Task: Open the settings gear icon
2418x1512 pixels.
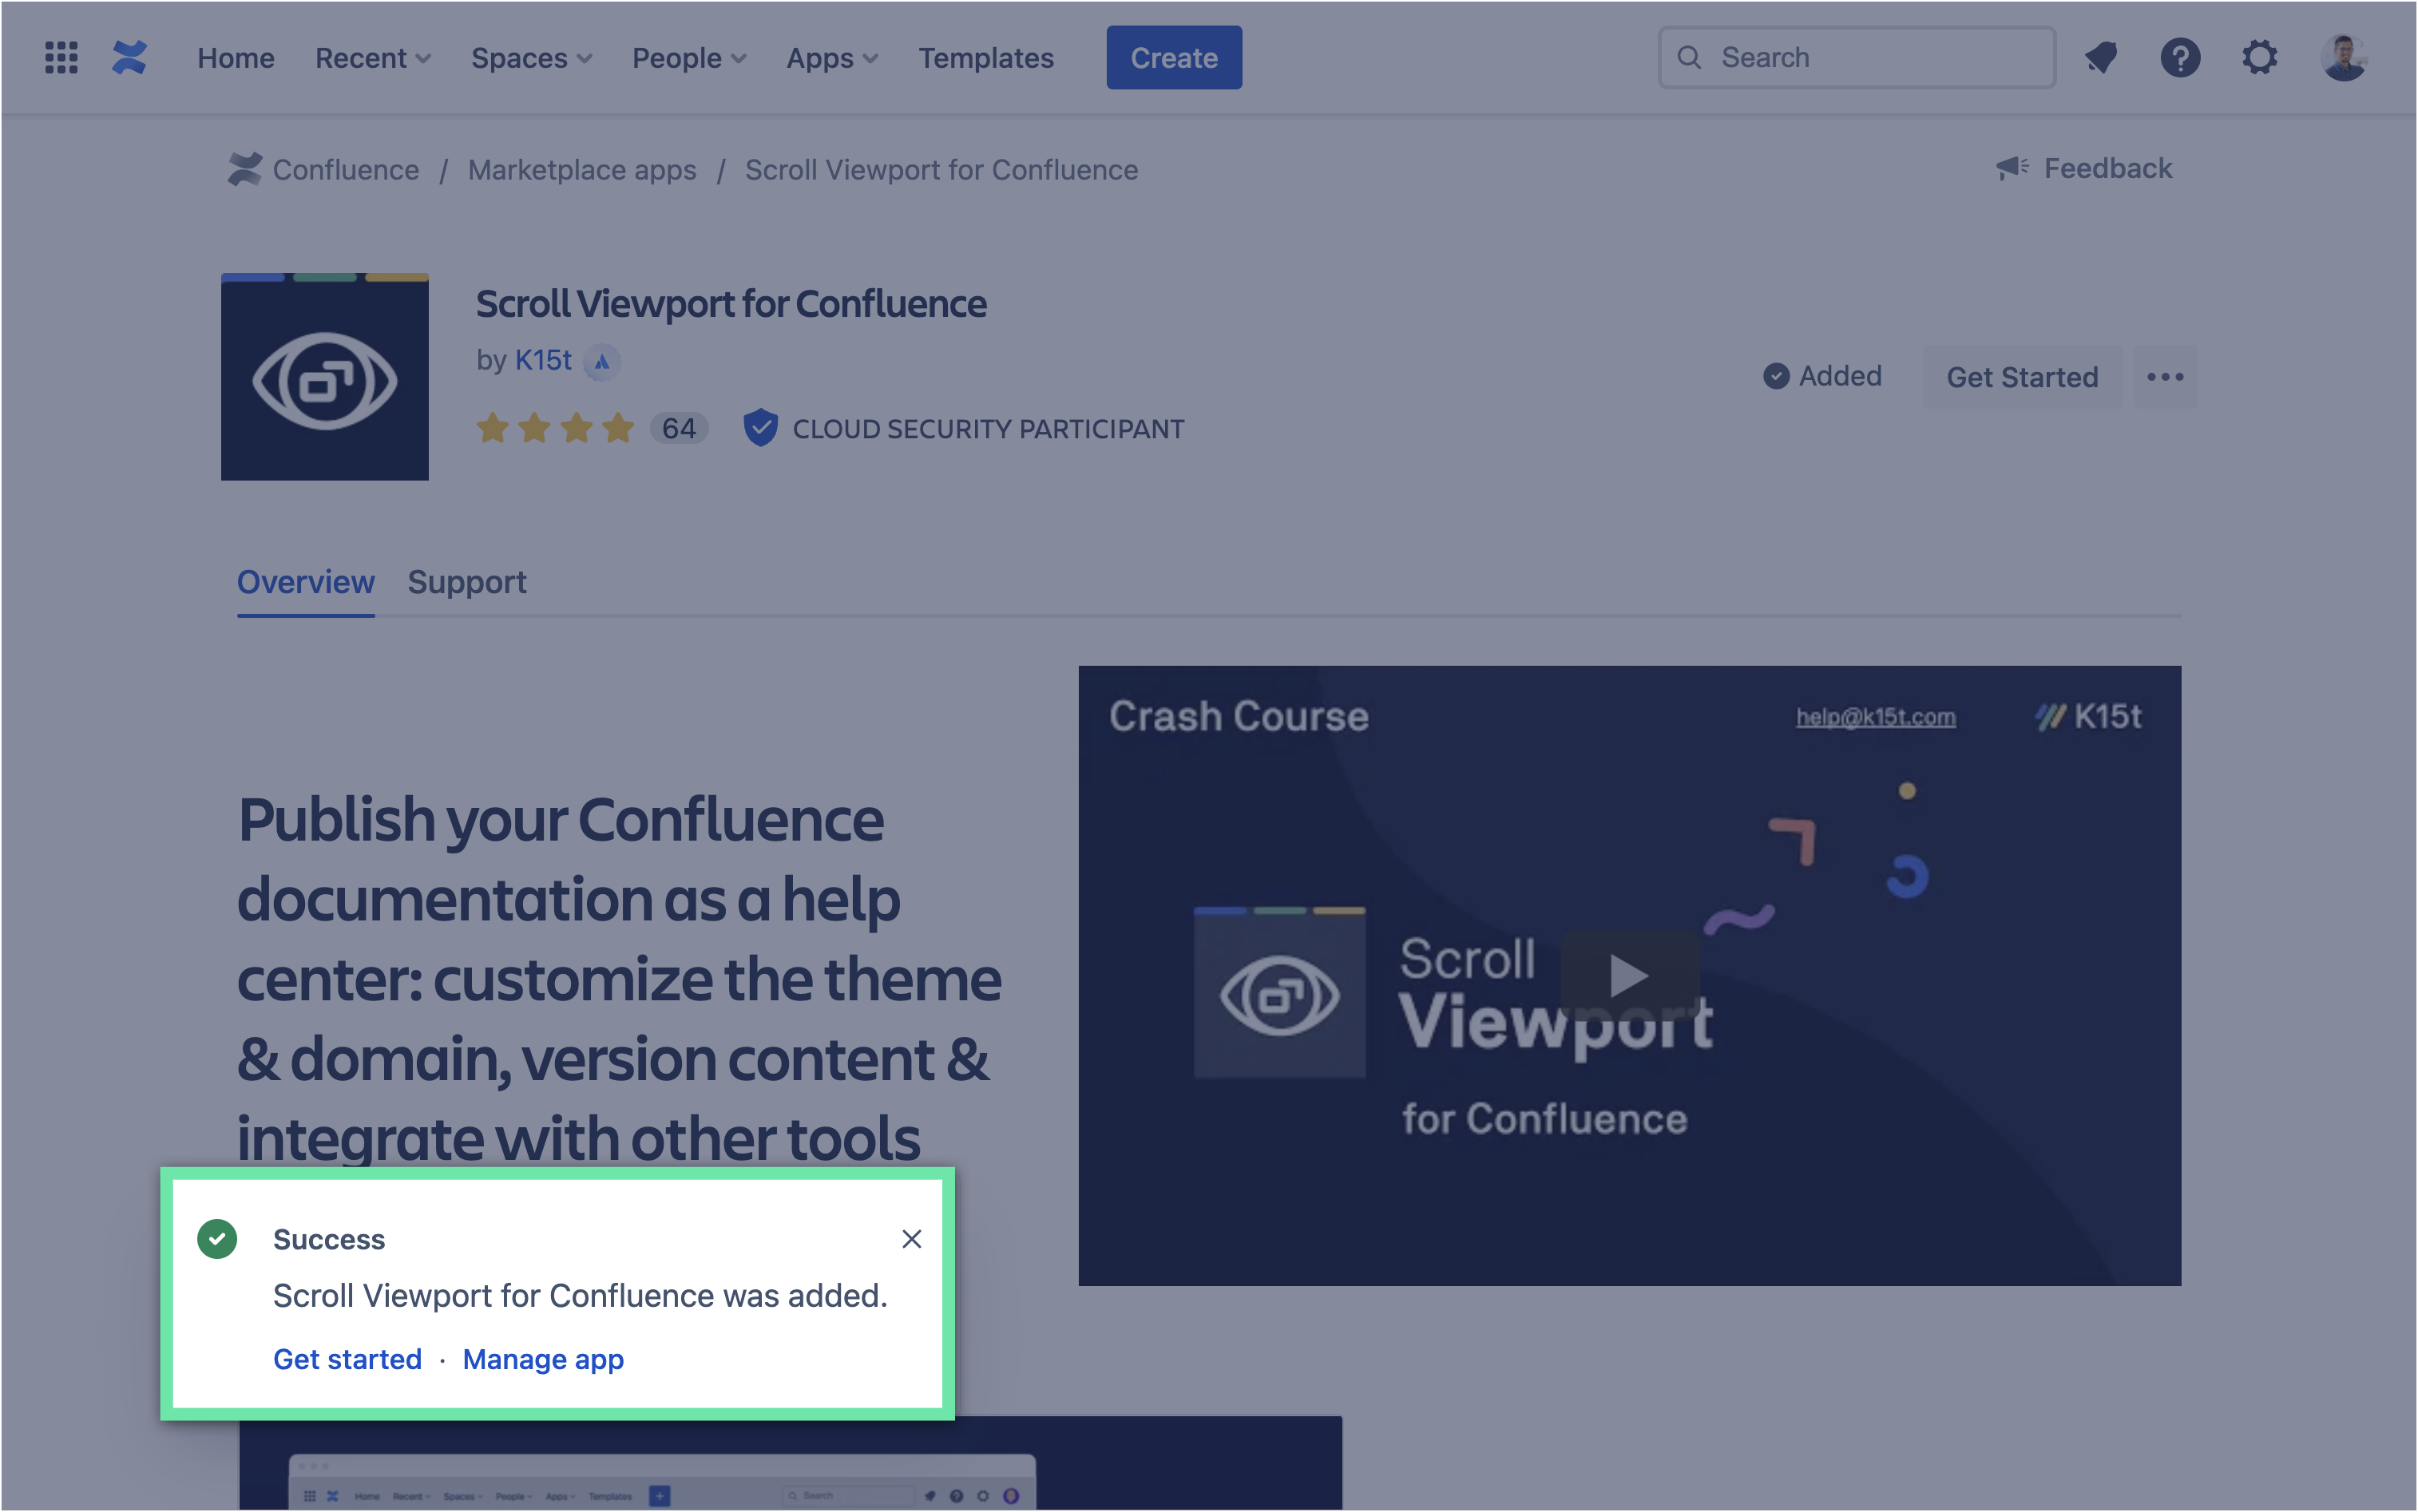Action: pyautogui.click(x=2260, y=57)
